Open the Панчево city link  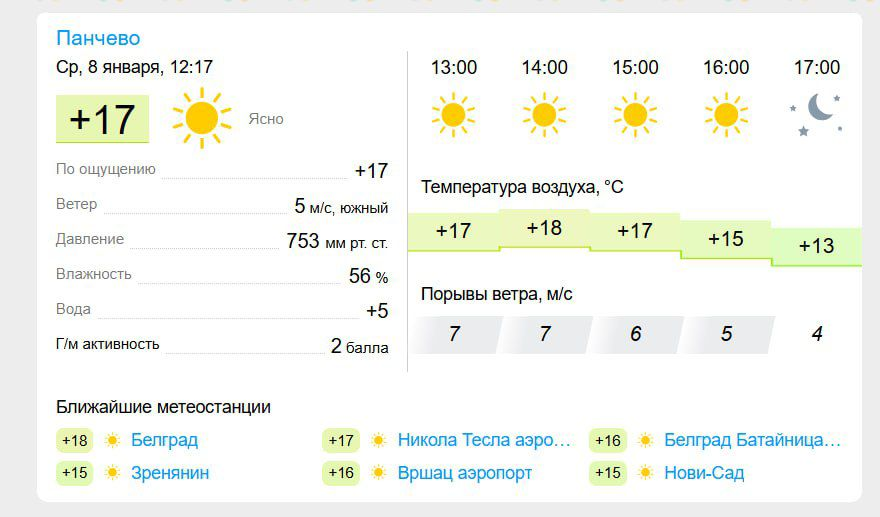[x=98, y=38]
